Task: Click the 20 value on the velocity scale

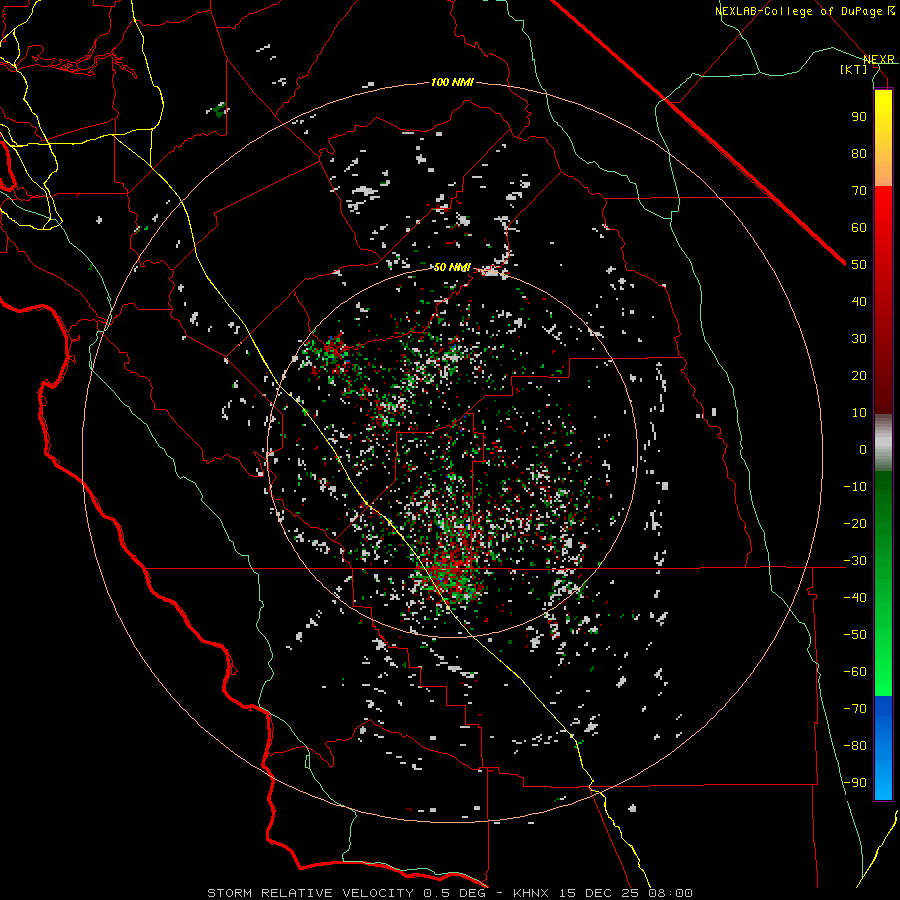Action: [859, 375]
